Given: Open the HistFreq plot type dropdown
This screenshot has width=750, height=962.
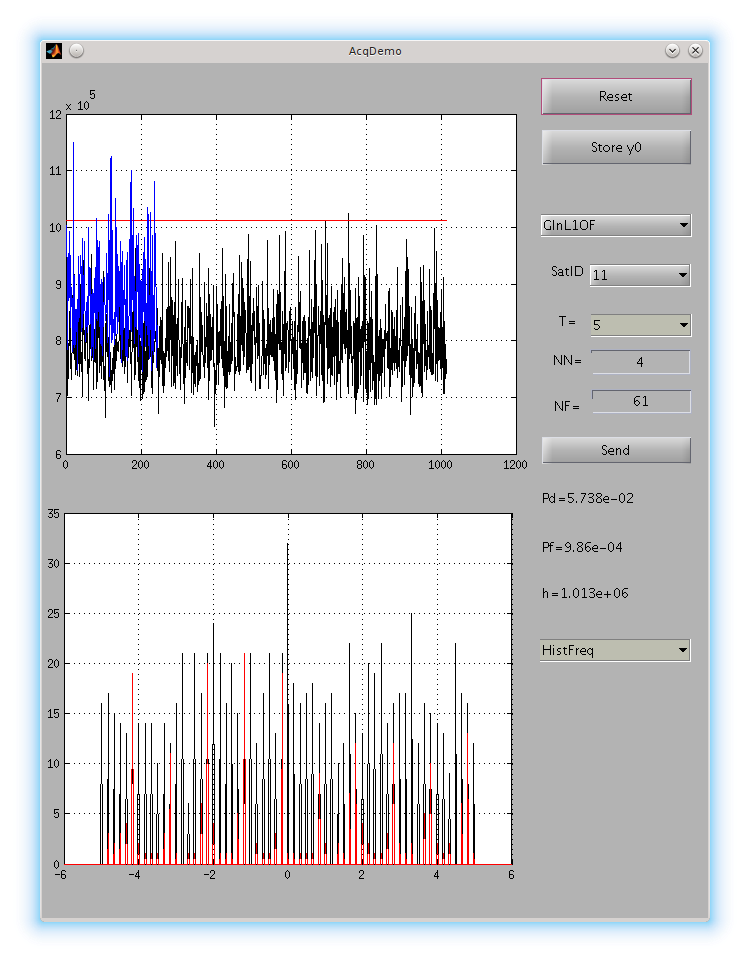Looking at the screenshot, I should click(615, 650).
